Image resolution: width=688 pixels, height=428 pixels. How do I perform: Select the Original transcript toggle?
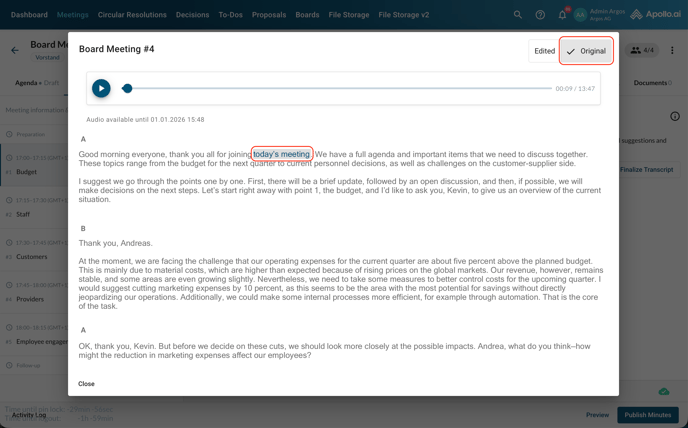(586, 51)
